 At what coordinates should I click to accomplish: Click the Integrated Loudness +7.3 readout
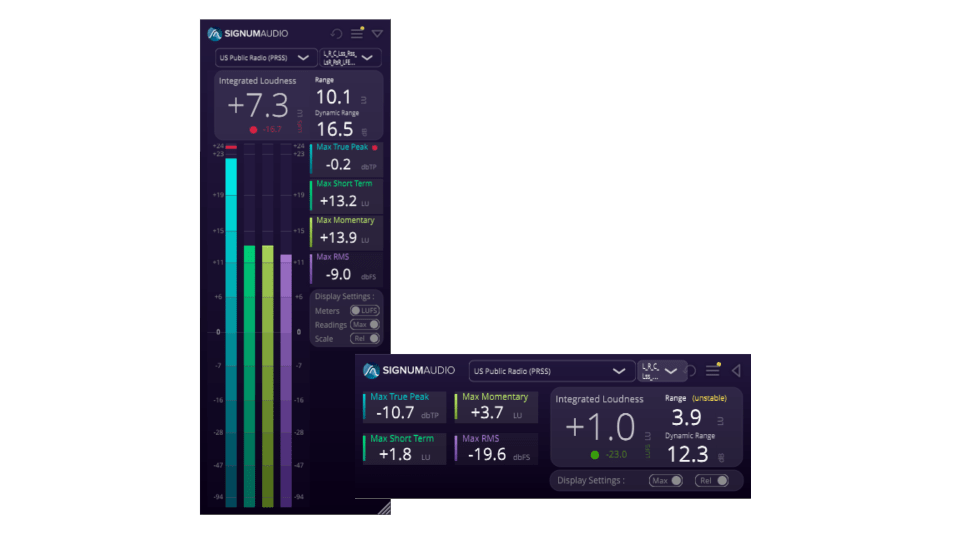pos(258,106)
